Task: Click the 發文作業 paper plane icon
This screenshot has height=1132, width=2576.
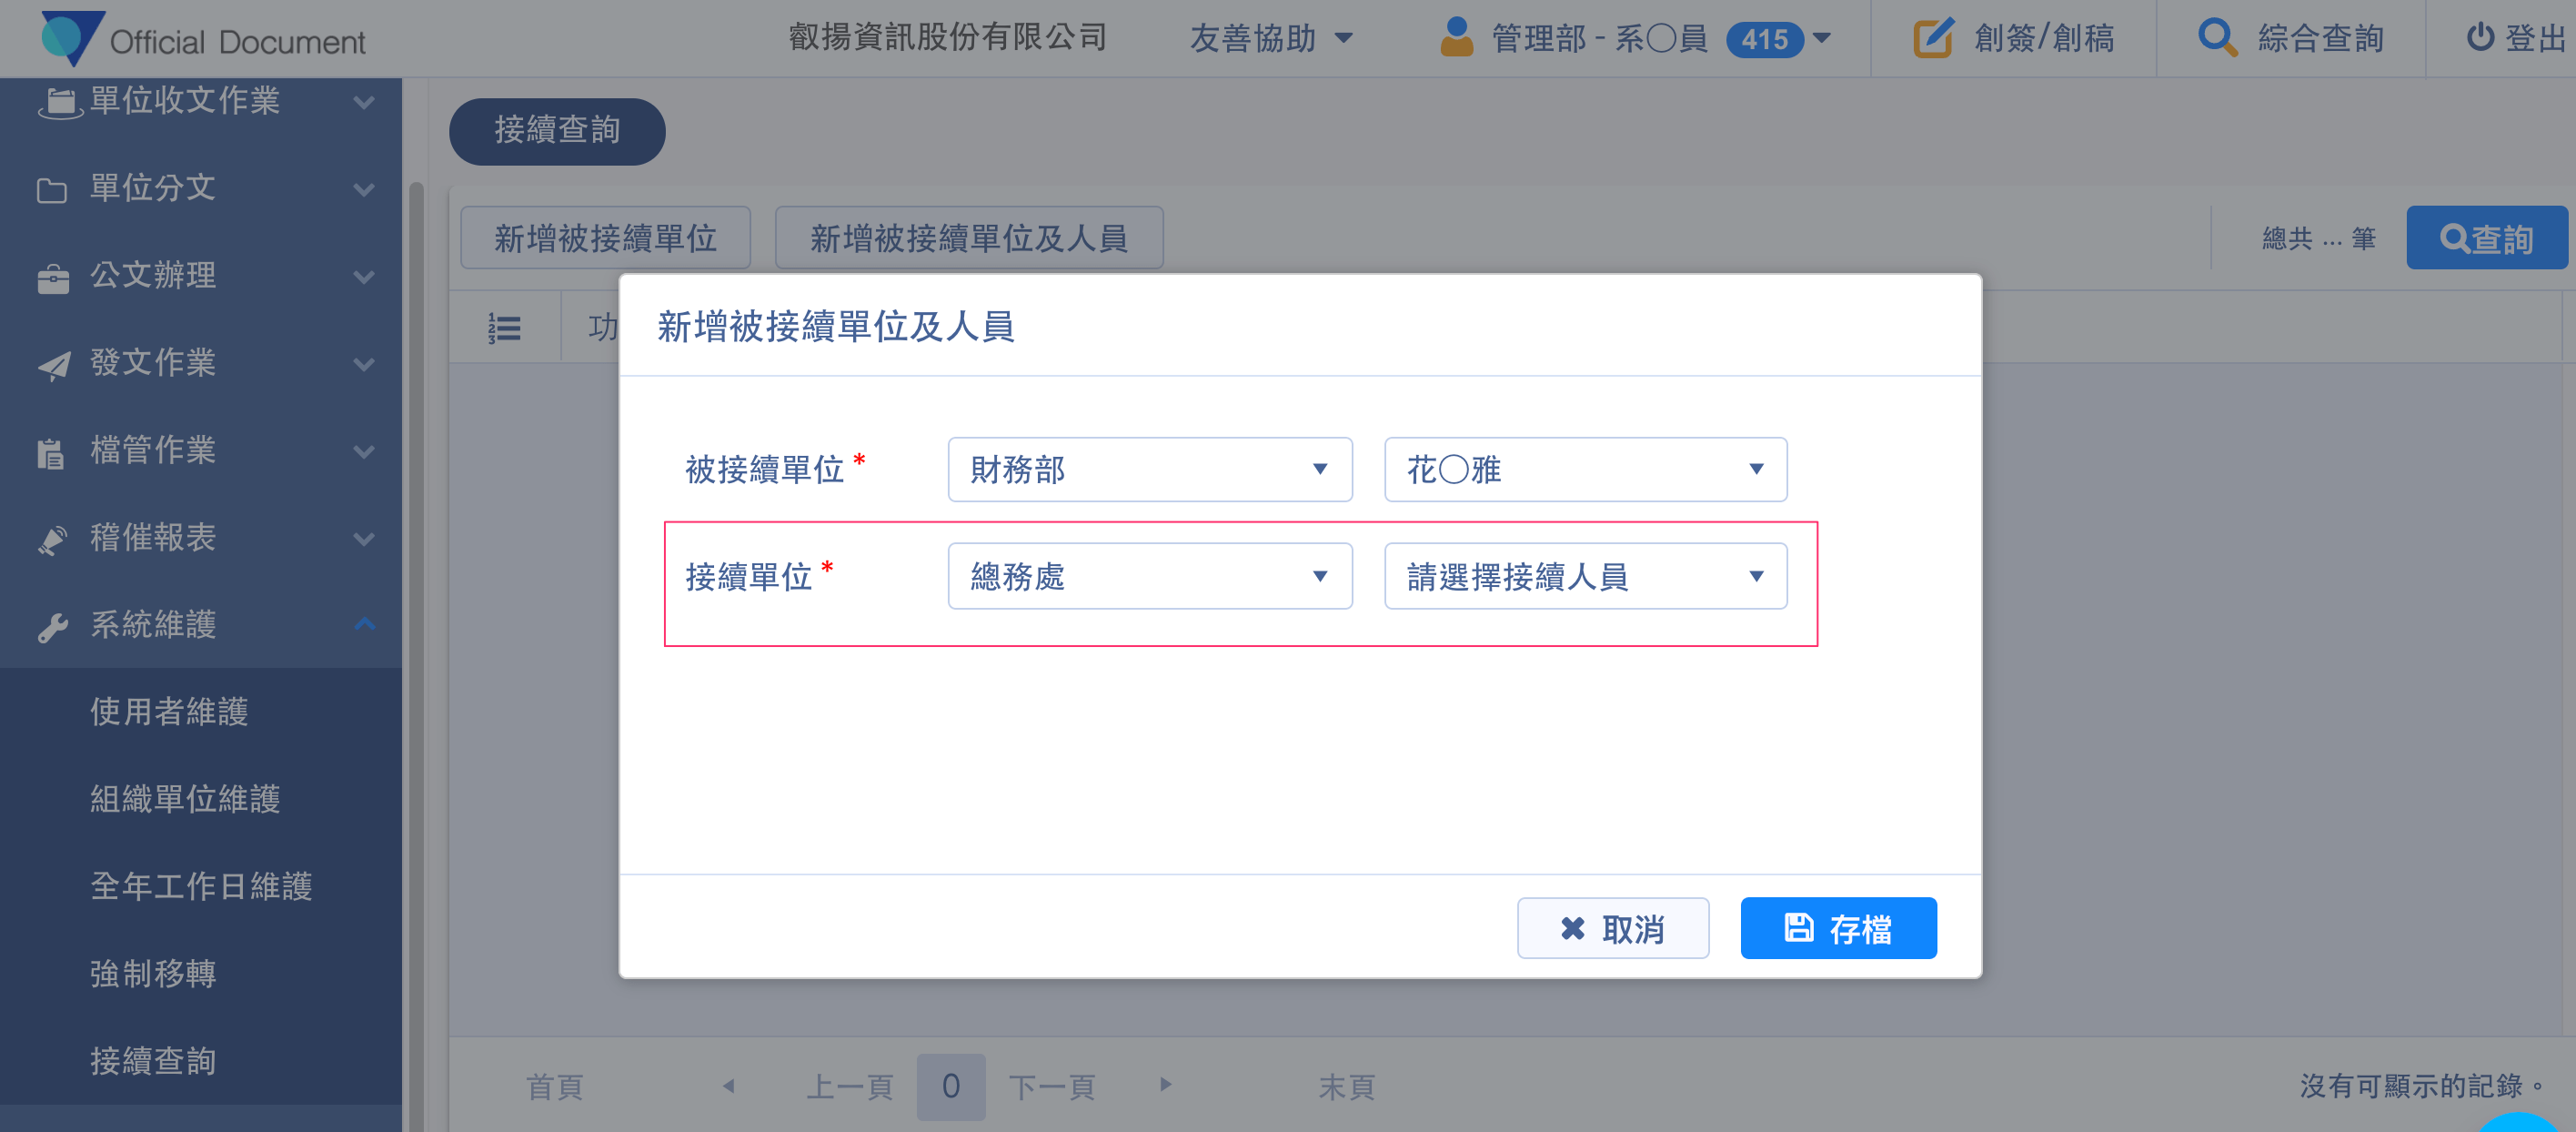Action: (53, 365)
